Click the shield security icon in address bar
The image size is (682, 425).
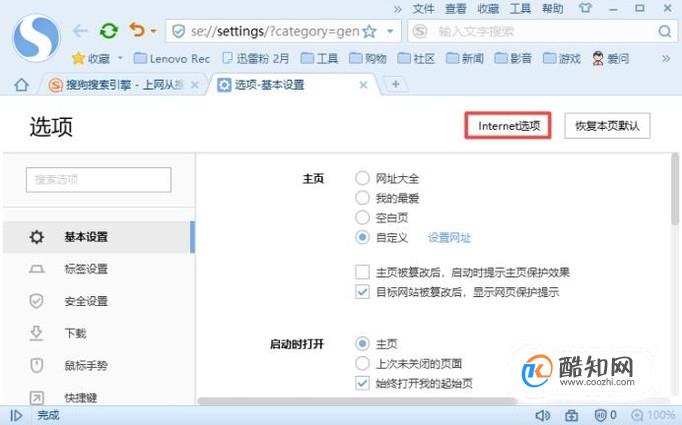pyautogui.click(x=178, y=31)
